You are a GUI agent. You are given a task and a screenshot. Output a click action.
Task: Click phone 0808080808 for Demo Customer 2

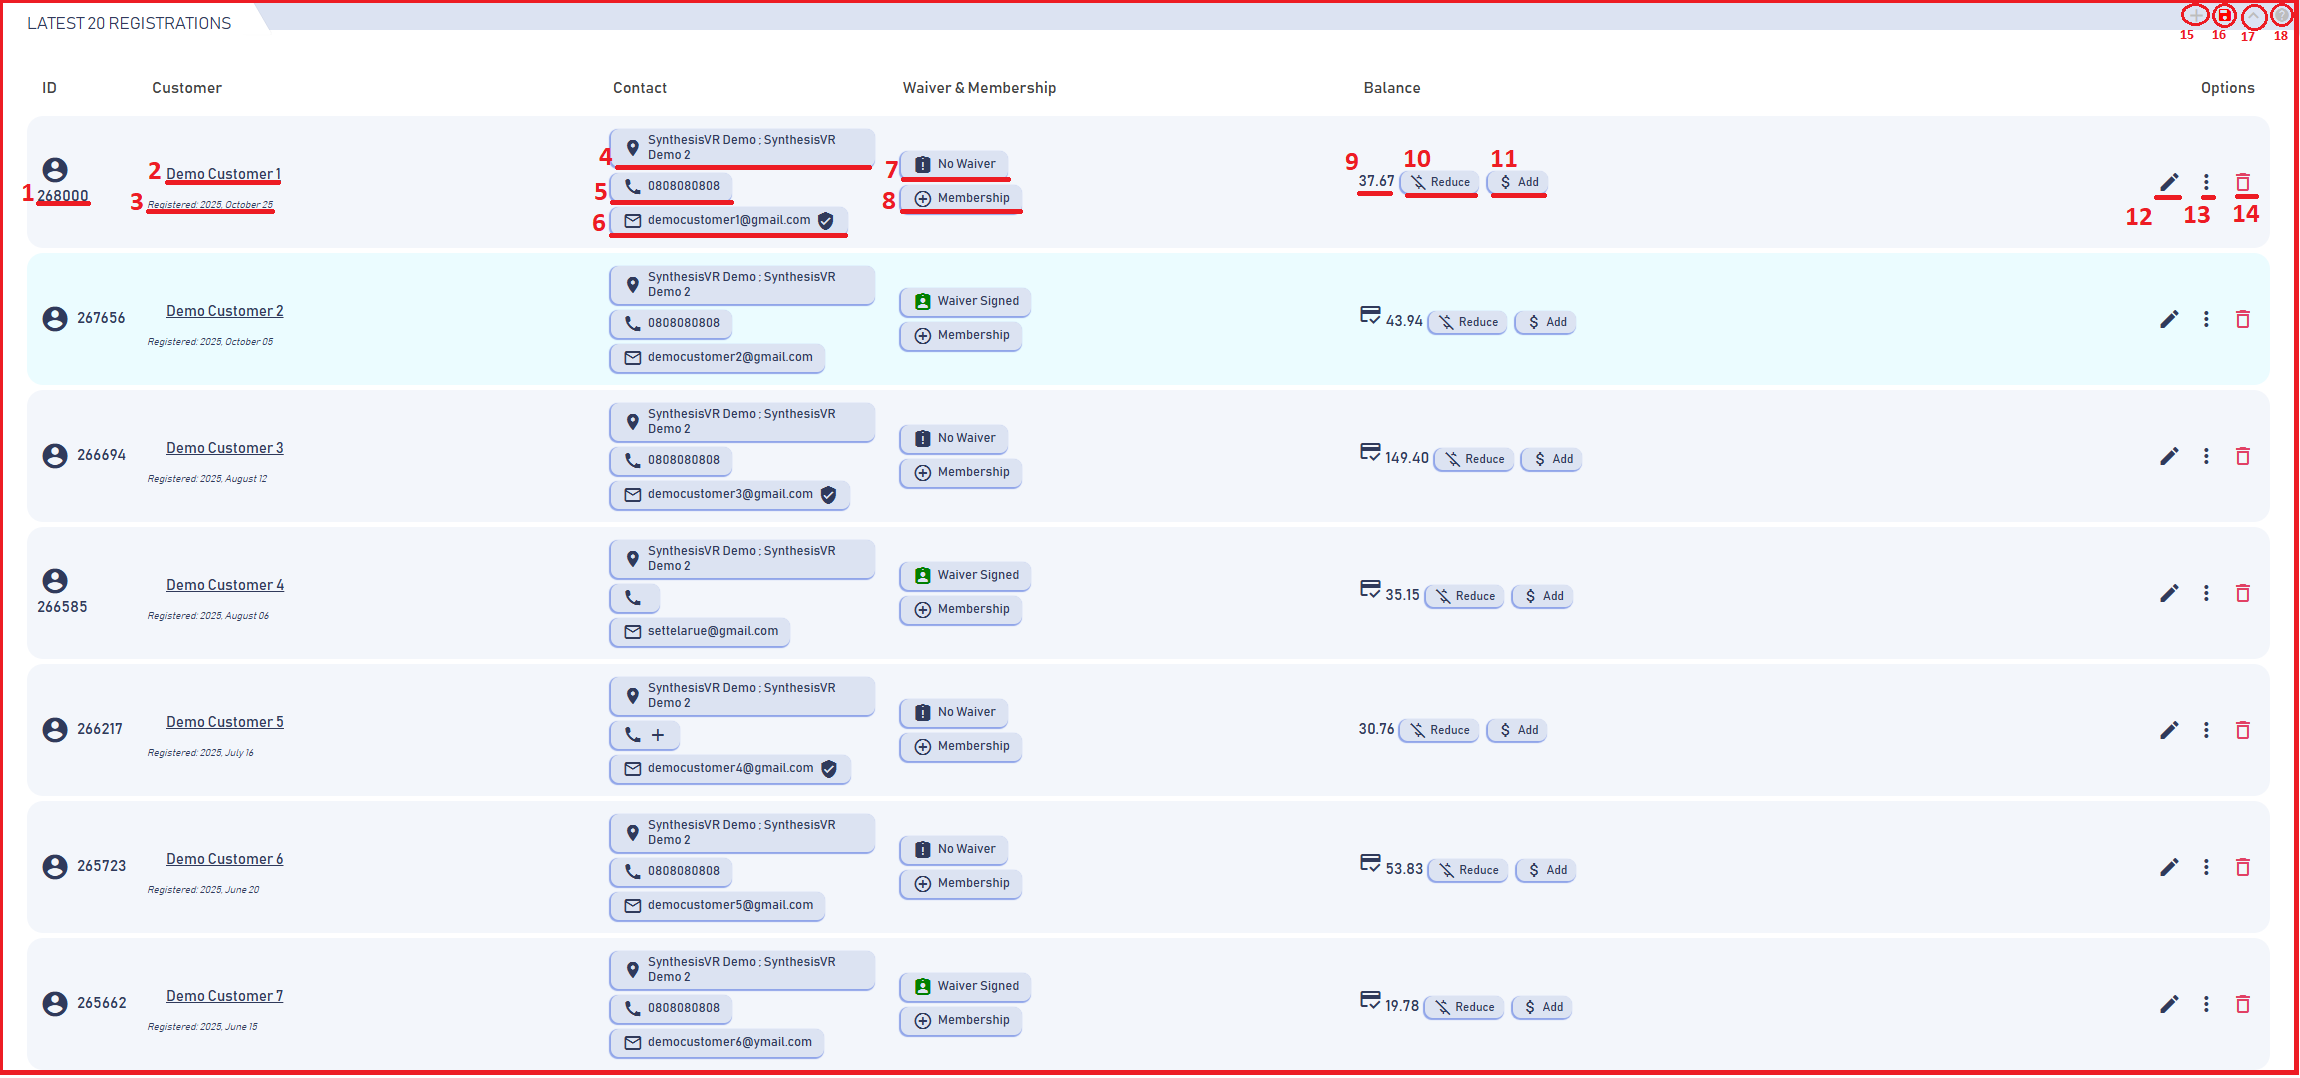pos(671,323)
